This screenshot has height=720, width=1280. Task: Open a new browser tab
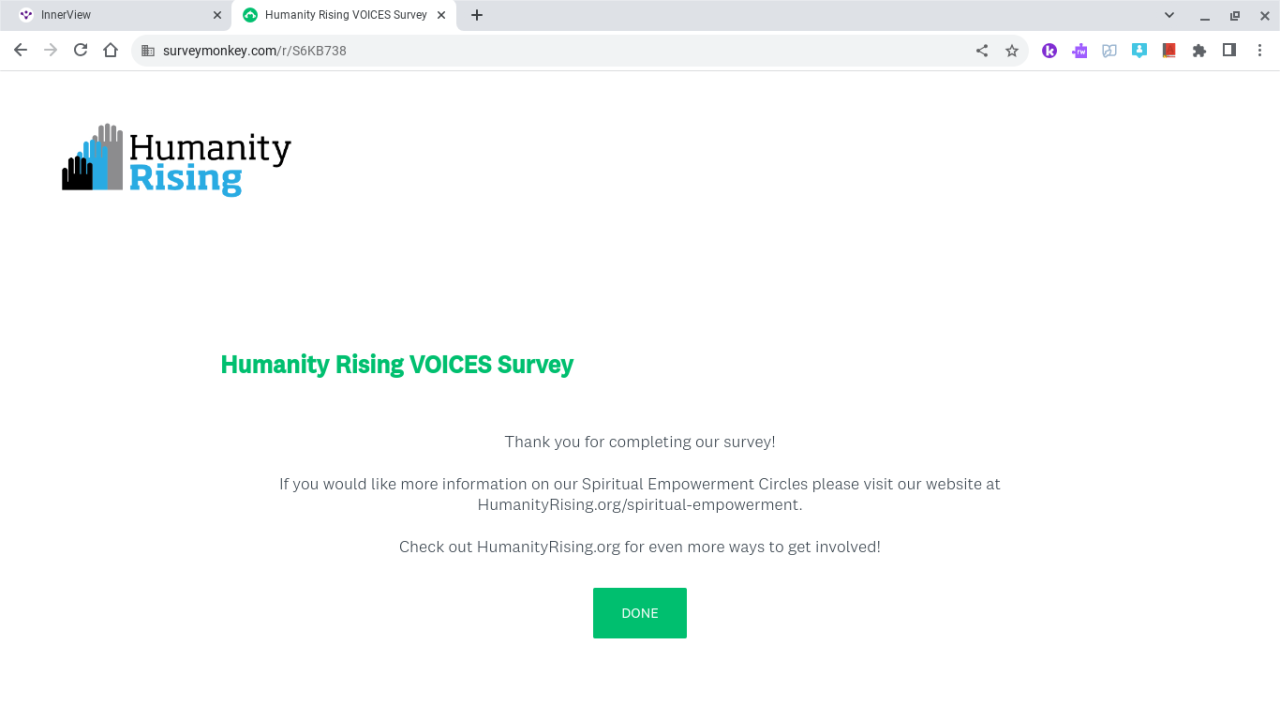pos(477,15)
